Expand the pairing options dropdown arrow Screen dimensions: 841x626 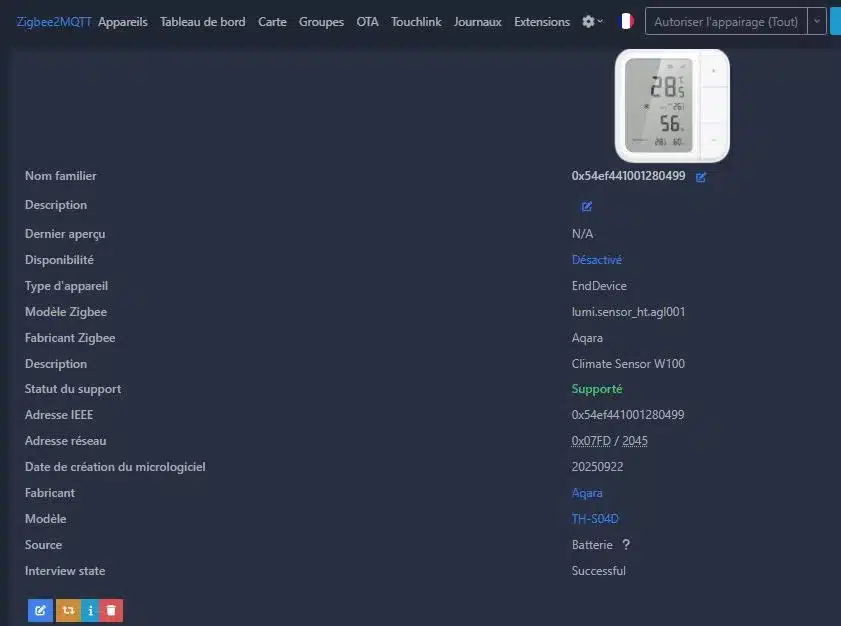tap(817, 21)
